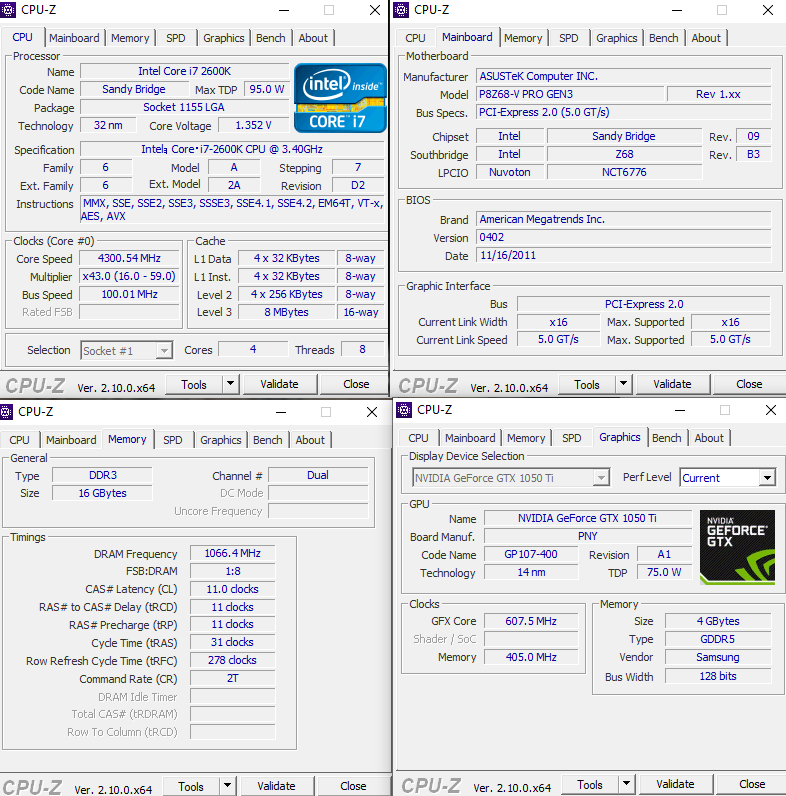Viewport: 786px width, 796px height.
Task: Open Tools dropdown arrow in Graphics window
Action: click(627, 784)
